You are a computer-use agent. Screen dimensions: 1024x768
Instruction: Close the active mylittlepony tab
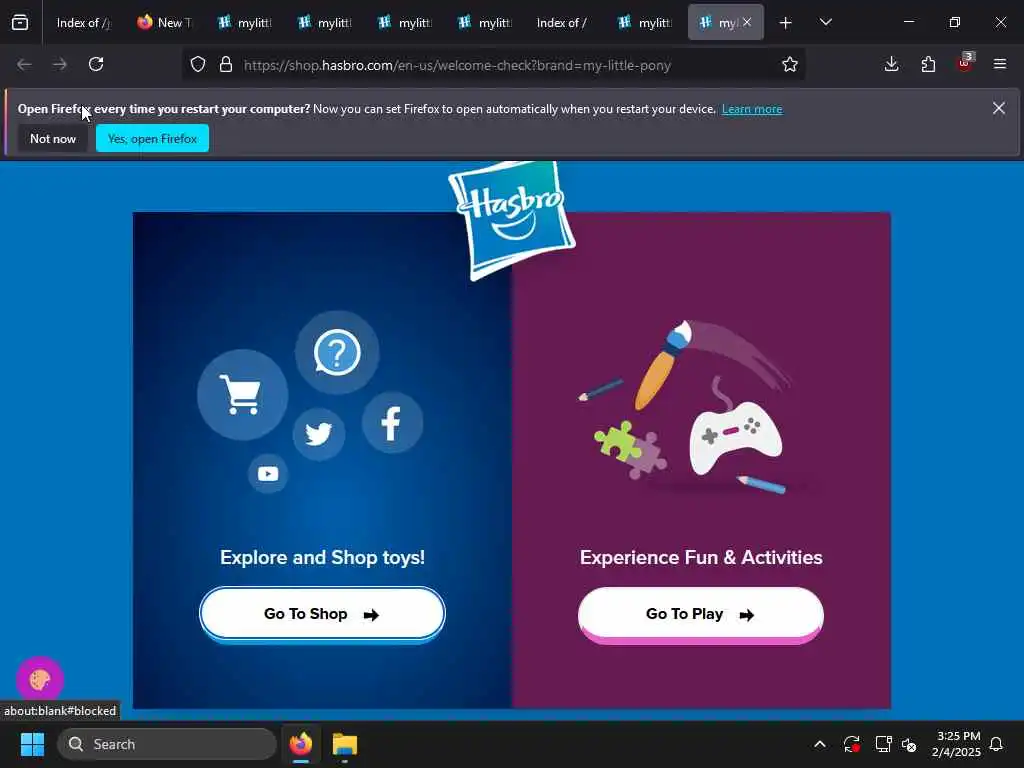coord(747,22)
